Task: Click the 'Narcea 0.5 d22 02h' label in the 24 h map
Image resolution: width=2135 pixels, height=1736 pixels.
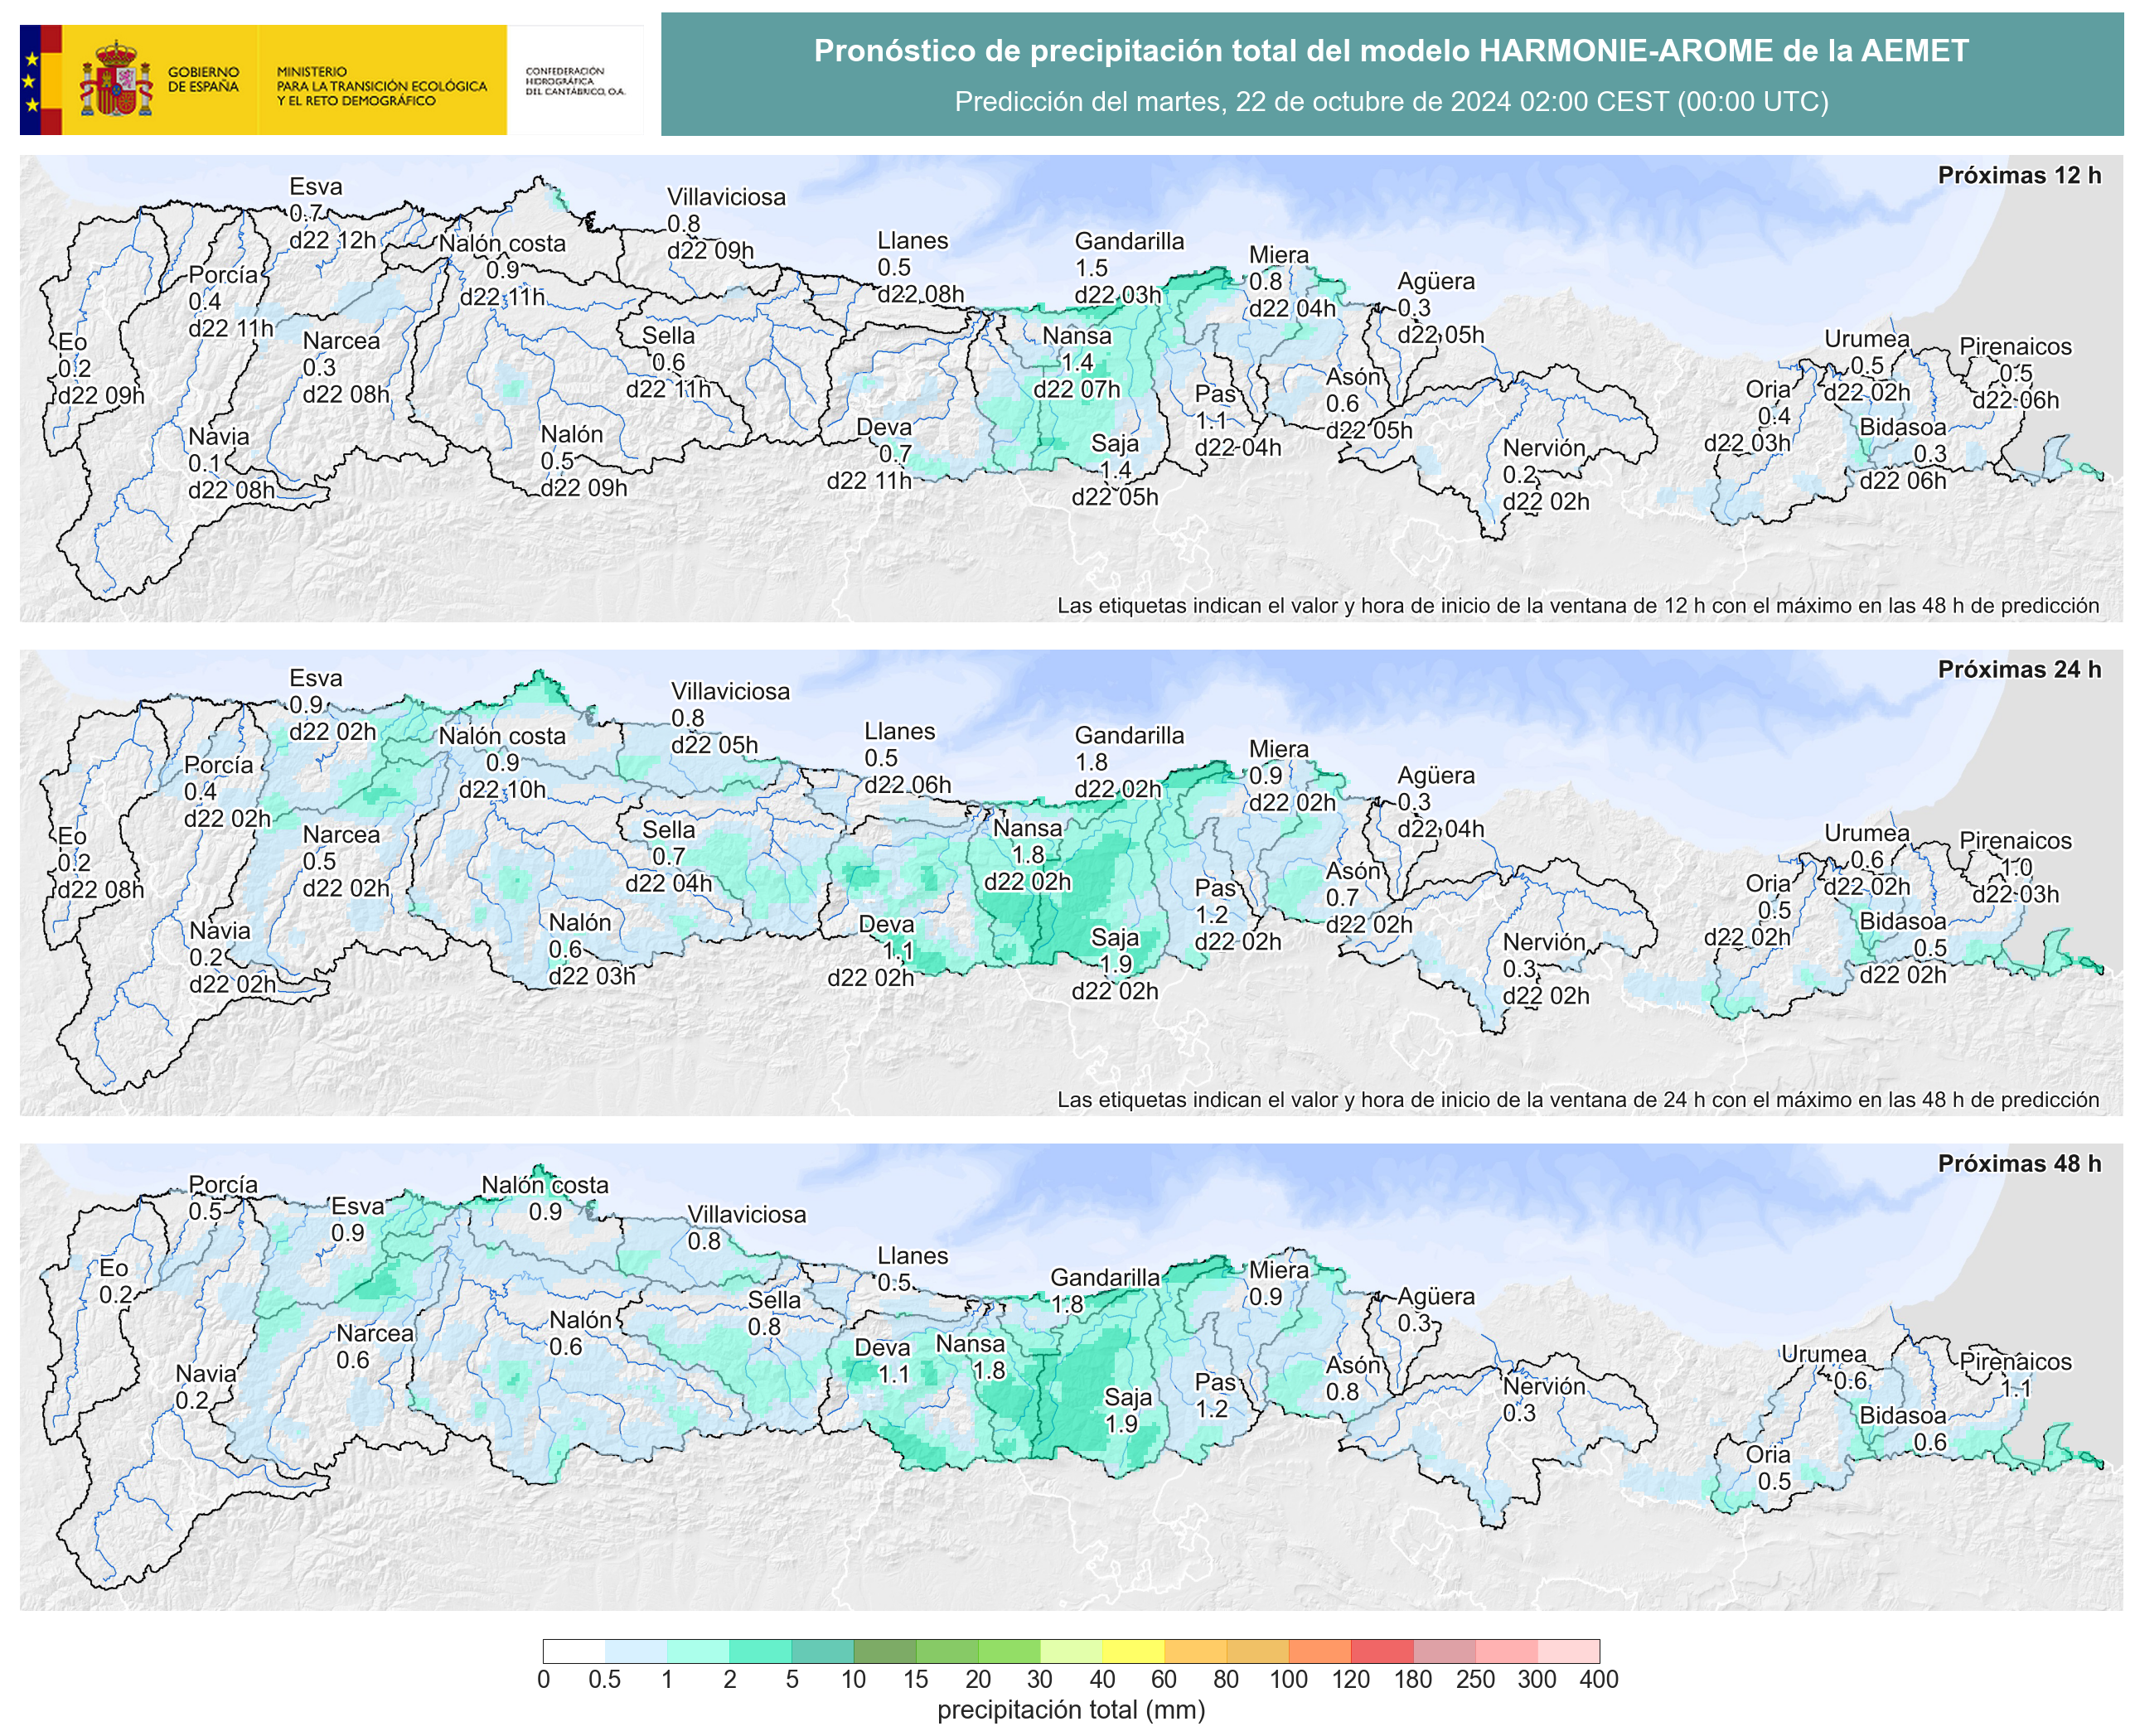Action: click(x=346, y=862)
